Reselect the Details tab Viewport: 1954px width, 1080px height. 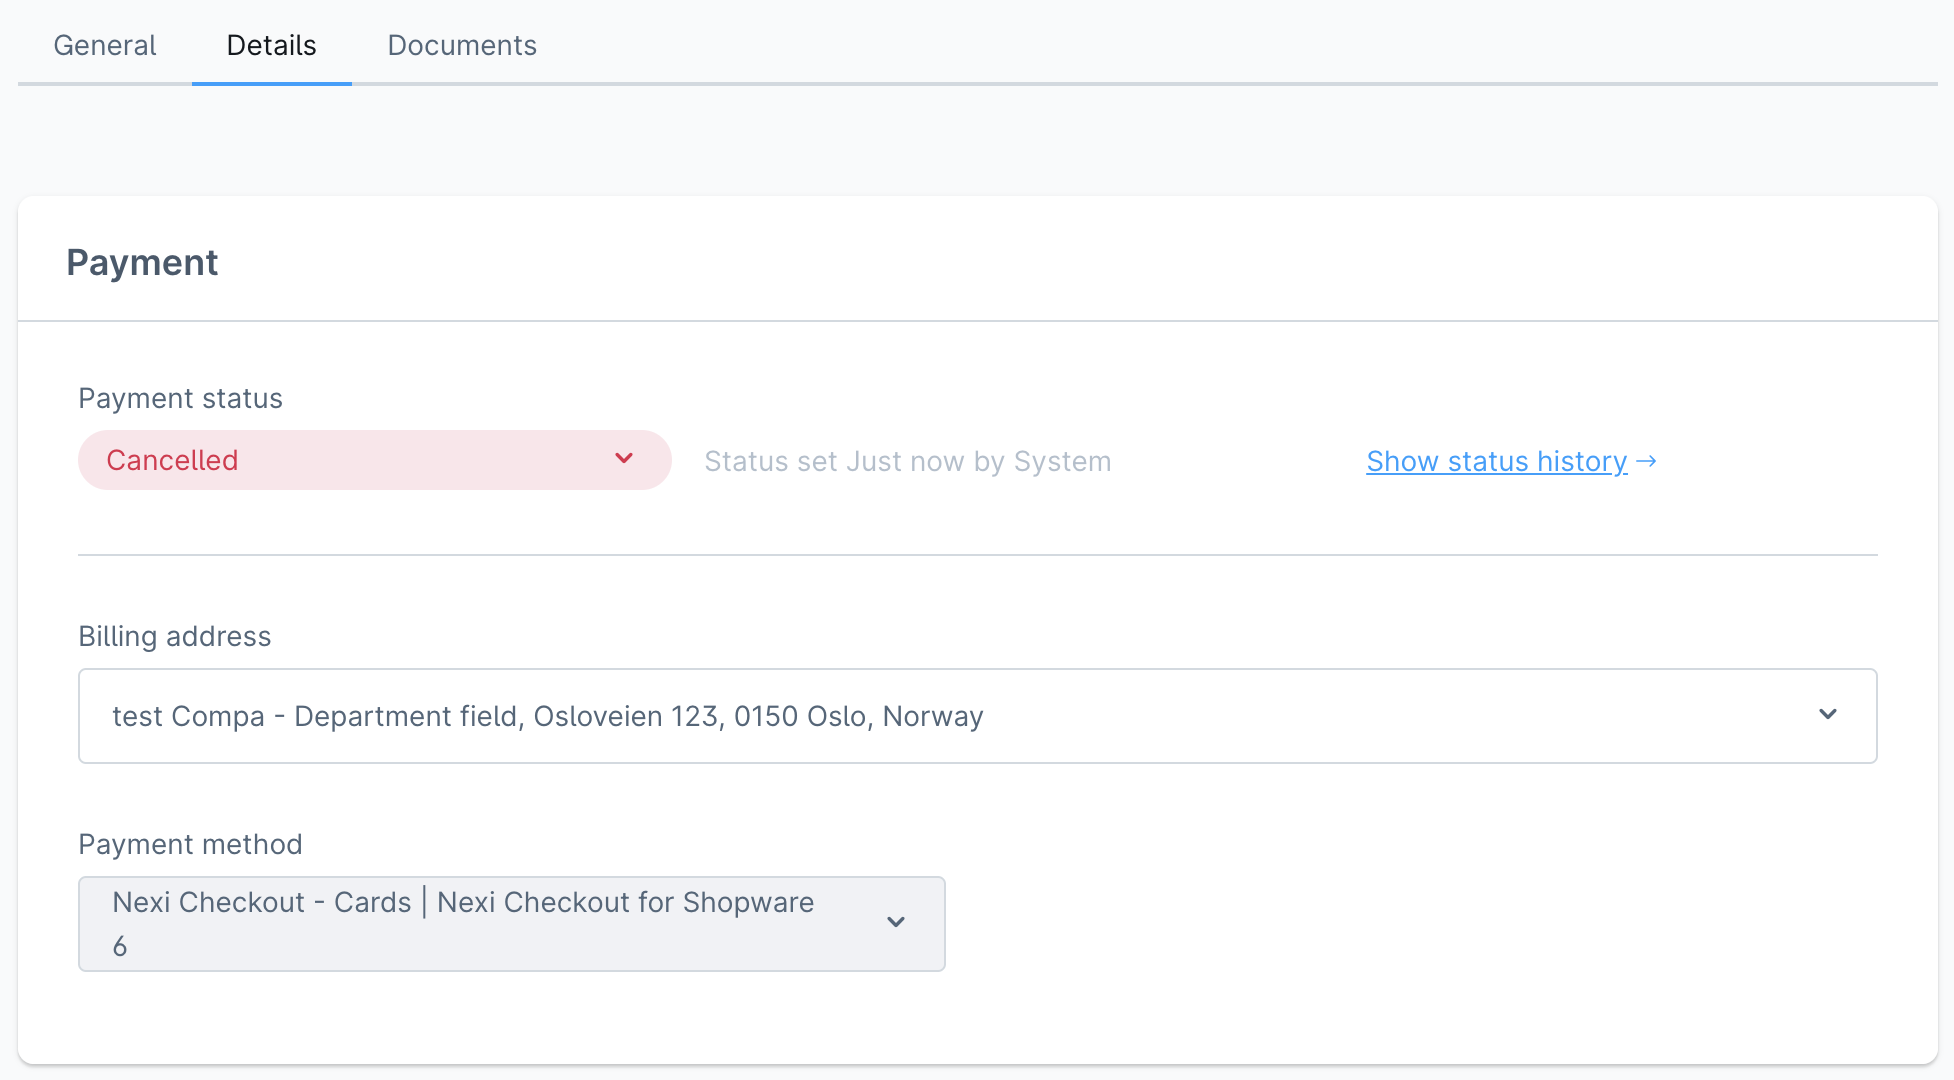point(270,45)
